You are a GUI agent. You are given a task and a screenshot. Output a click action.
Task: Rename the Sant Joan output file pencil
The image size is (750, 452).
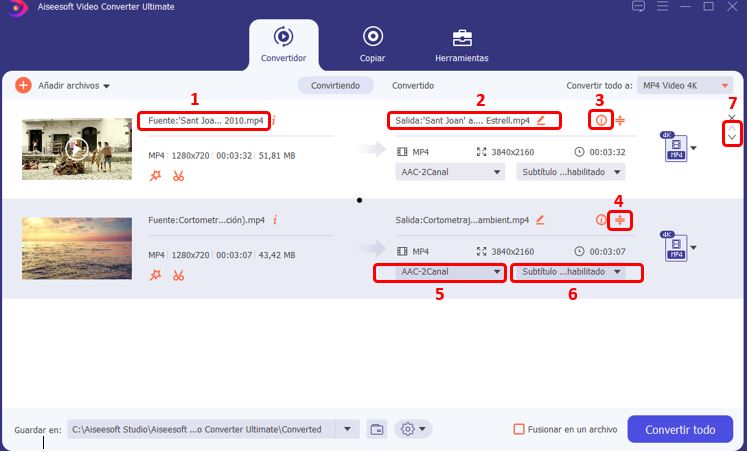click(x=541, y=121)
